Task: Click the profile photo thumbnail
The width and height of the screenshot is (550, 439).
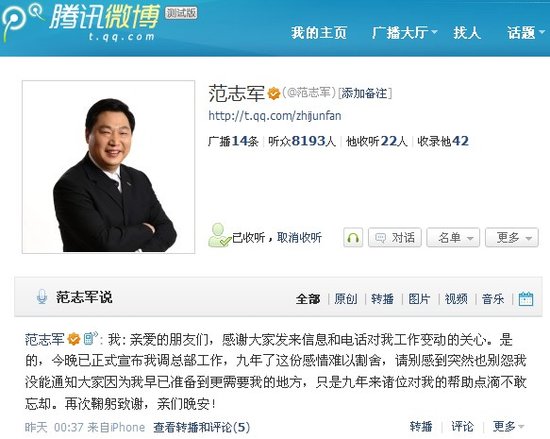Action: click(108, 167)
